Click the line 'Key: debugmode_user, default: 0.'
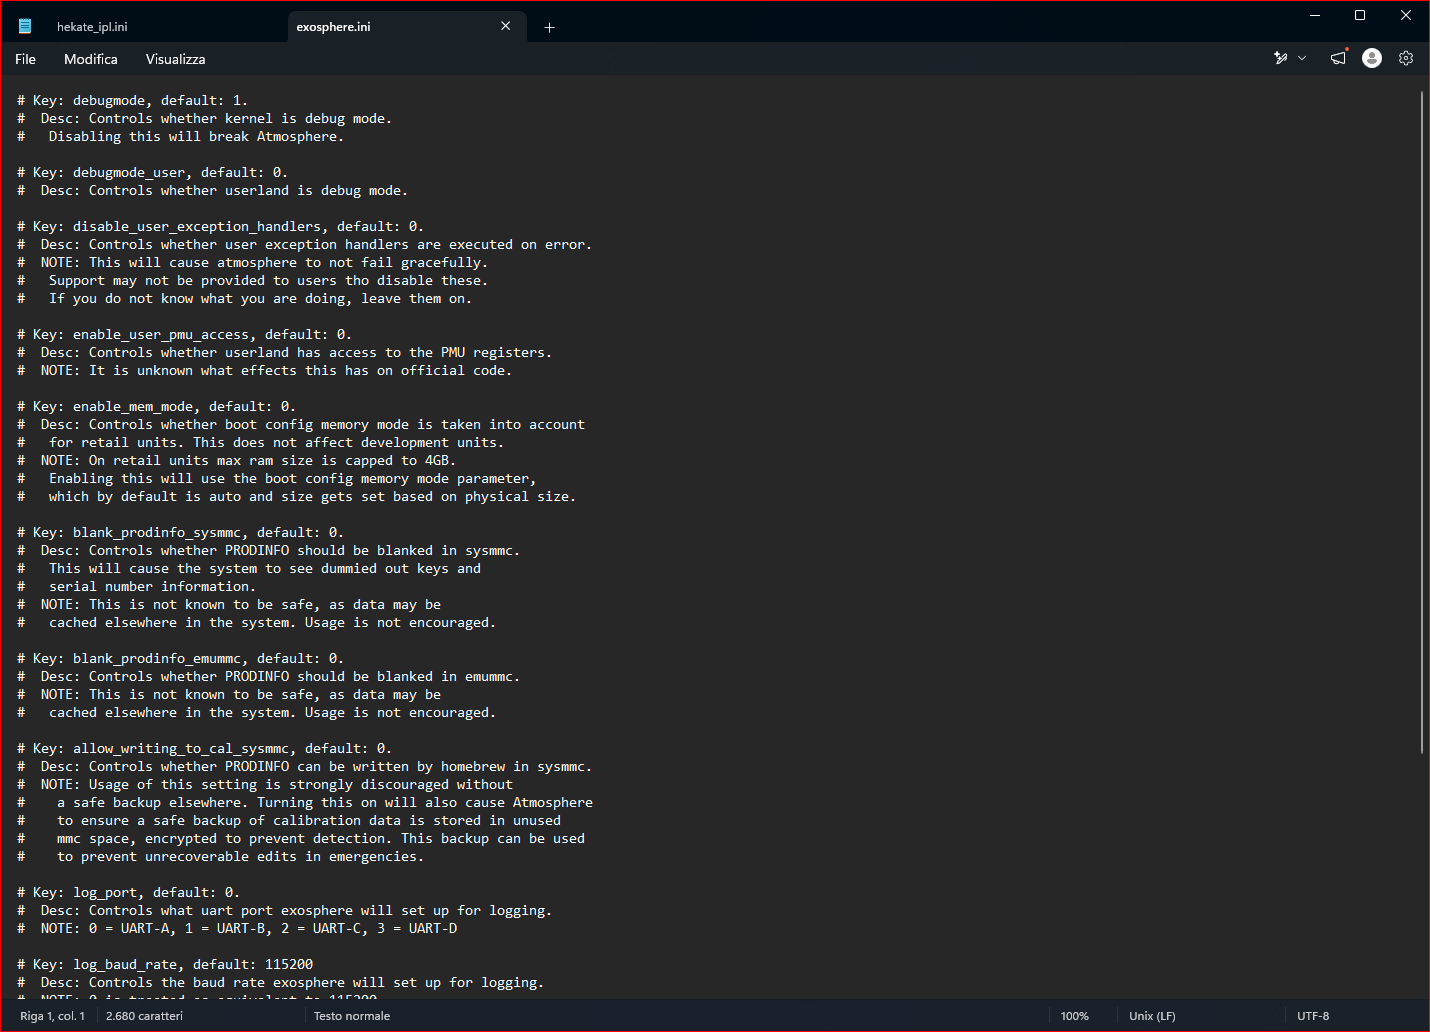 [152, 173]
